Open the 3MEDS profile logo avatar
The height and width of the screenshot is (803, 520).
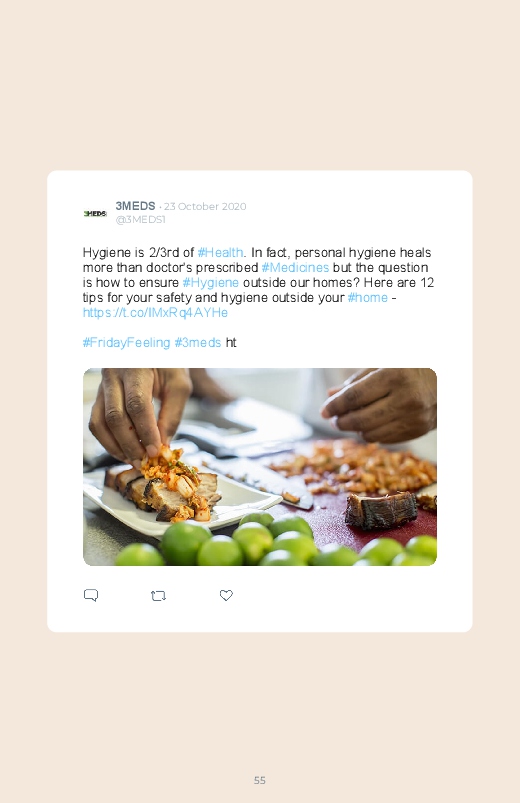click(95, 213)
